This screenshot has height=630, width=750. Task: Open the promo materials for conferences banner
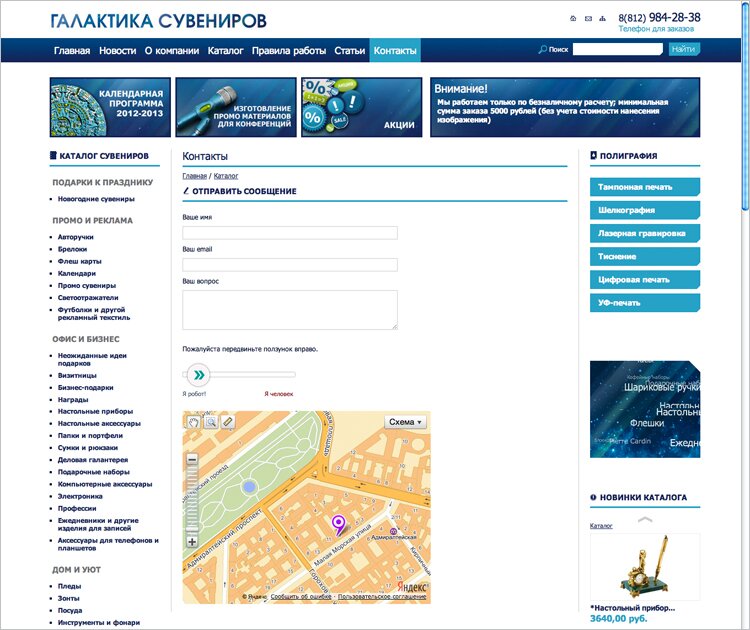(236, 107)
